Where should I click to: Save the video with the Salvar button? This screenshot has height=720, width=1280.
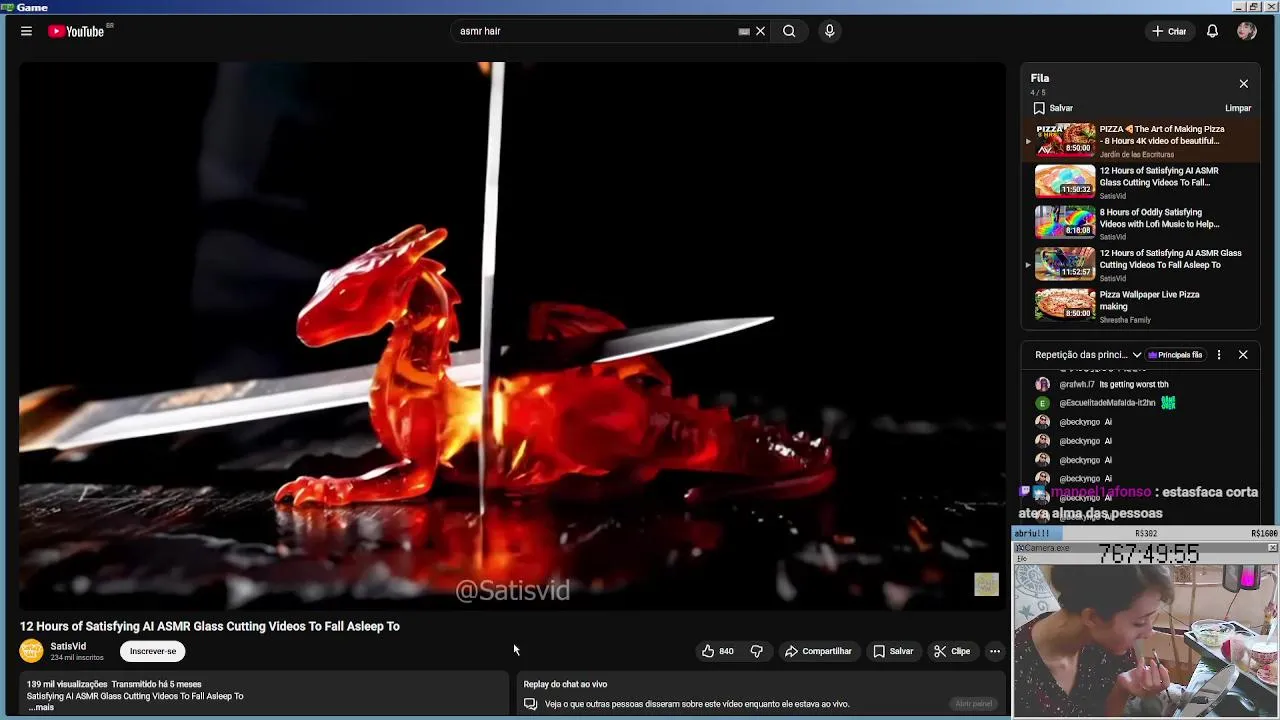pos(893,651)
